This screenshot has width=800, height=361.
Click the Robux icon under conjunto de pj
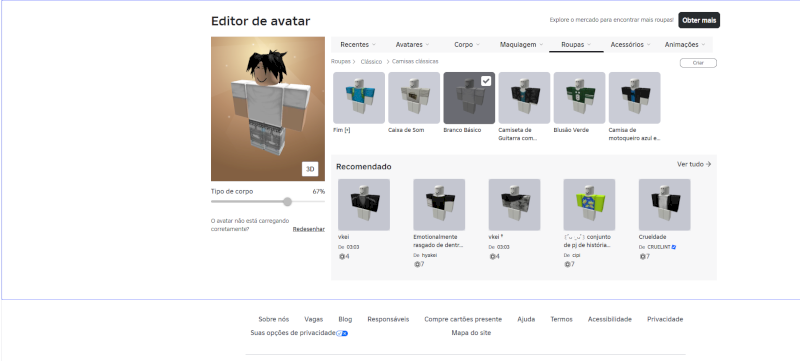point(567,264)
